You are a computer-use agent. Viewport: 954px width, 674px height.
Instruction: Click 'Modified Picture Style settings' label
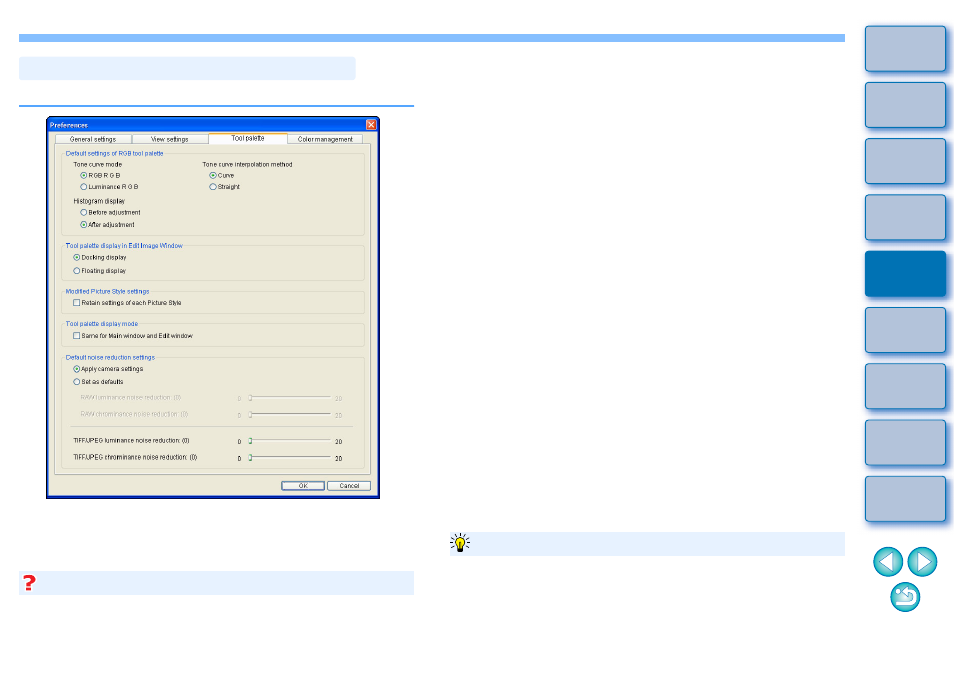[107, 291]
